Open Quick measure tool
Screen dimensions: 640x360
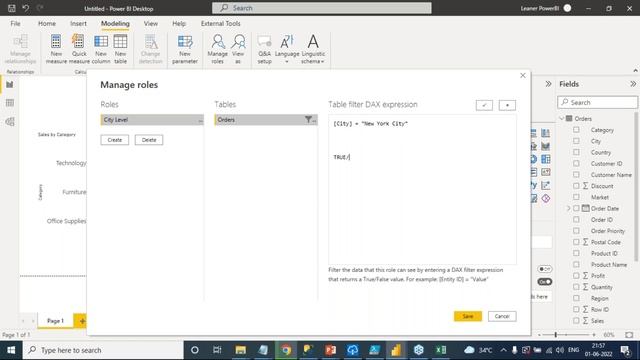coord(79,49)
